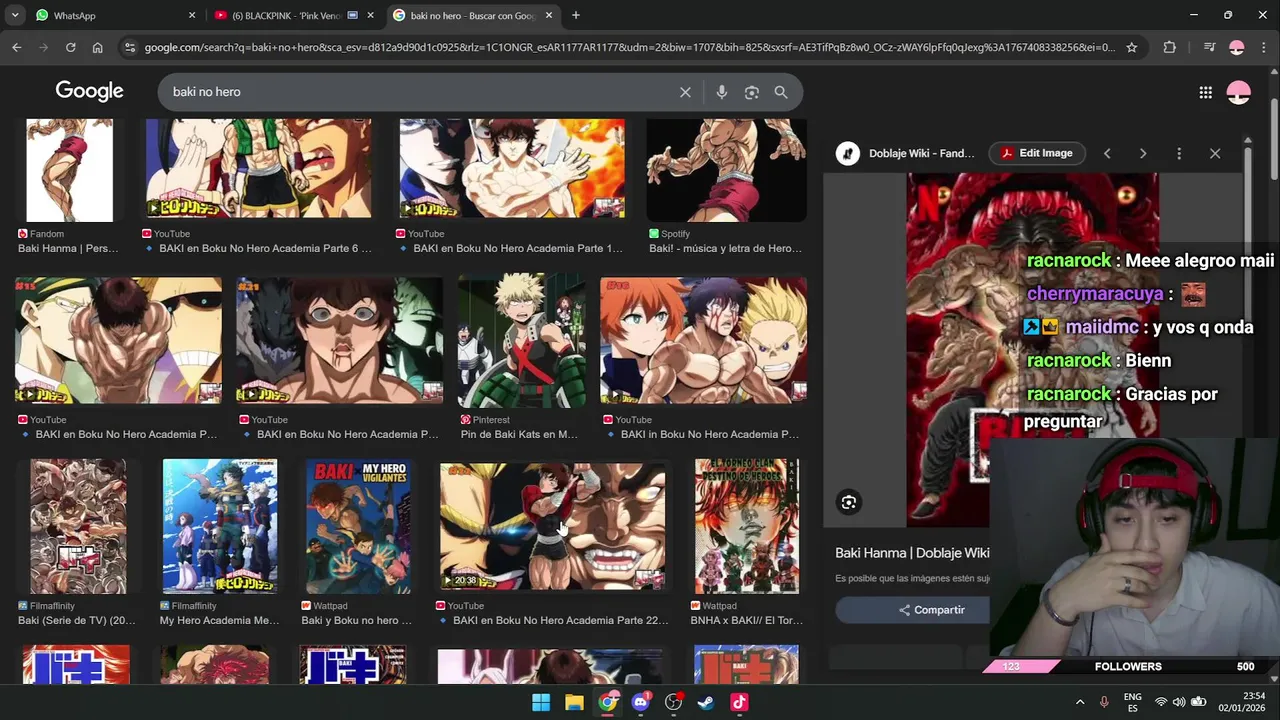Show previous image in preview panel

tap(1107, 153)
